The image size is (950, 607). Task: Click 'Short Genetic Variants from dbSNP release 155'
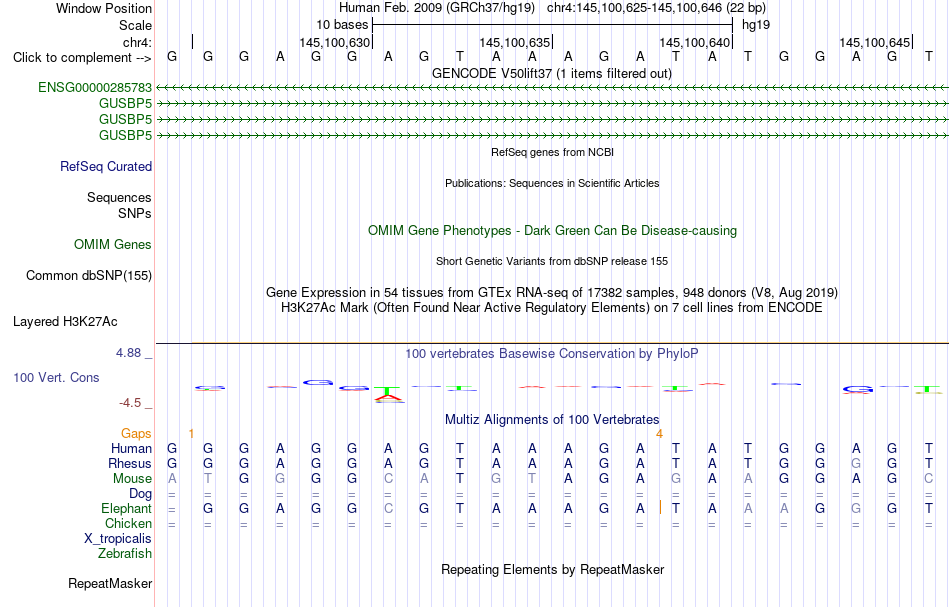click(x=552, y=262)
